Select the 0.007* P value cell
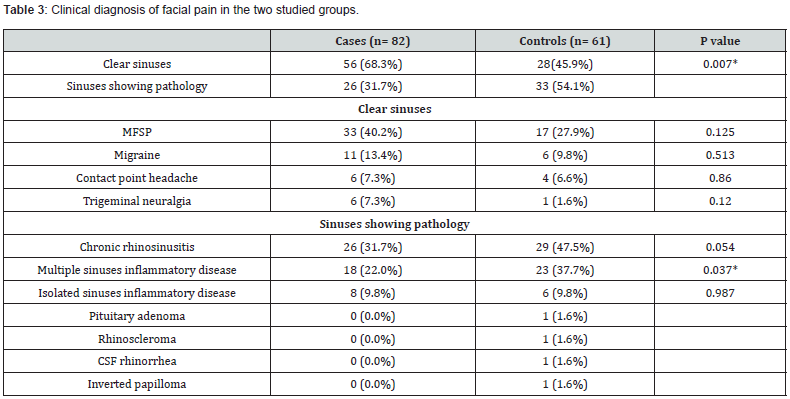This screenshot has width=790, height=399. tap(720, 64)
